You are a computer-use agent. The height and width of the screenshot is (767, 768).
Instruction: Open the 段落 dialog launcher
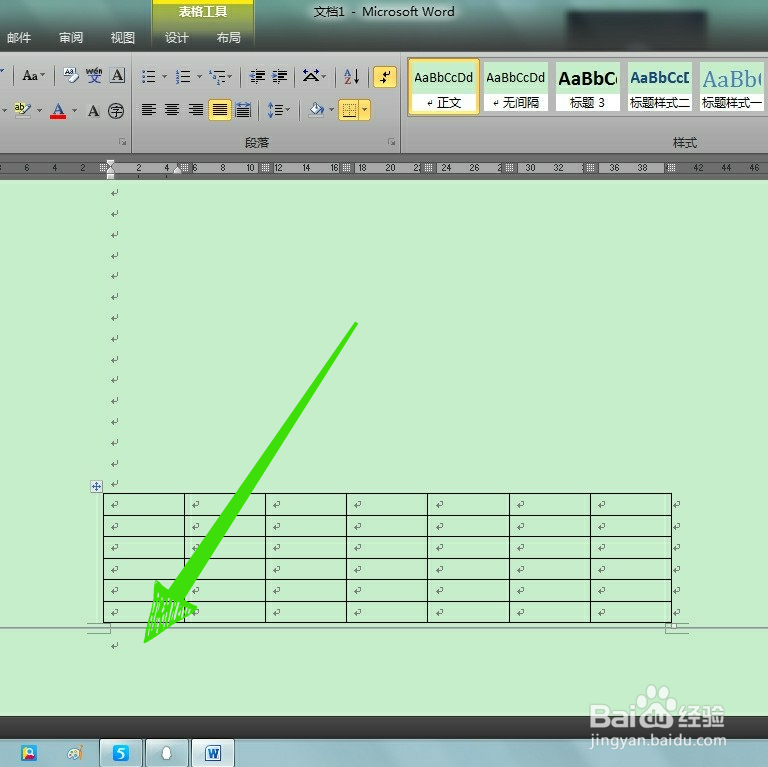click(x=391, y=142)
